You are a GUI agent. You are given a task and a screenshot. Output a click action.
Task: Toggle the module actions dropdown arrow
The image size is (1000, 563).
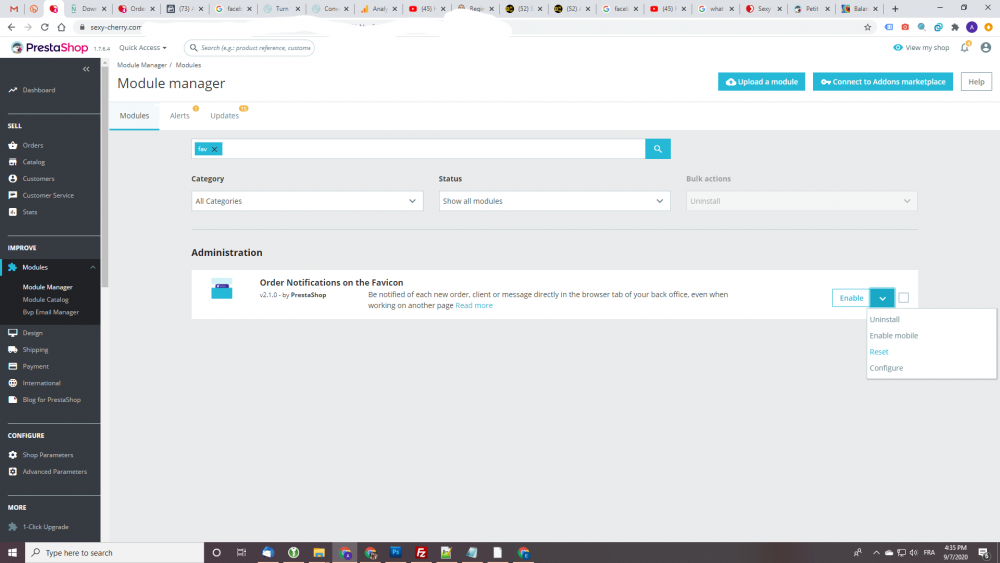[x=882, y=298]
